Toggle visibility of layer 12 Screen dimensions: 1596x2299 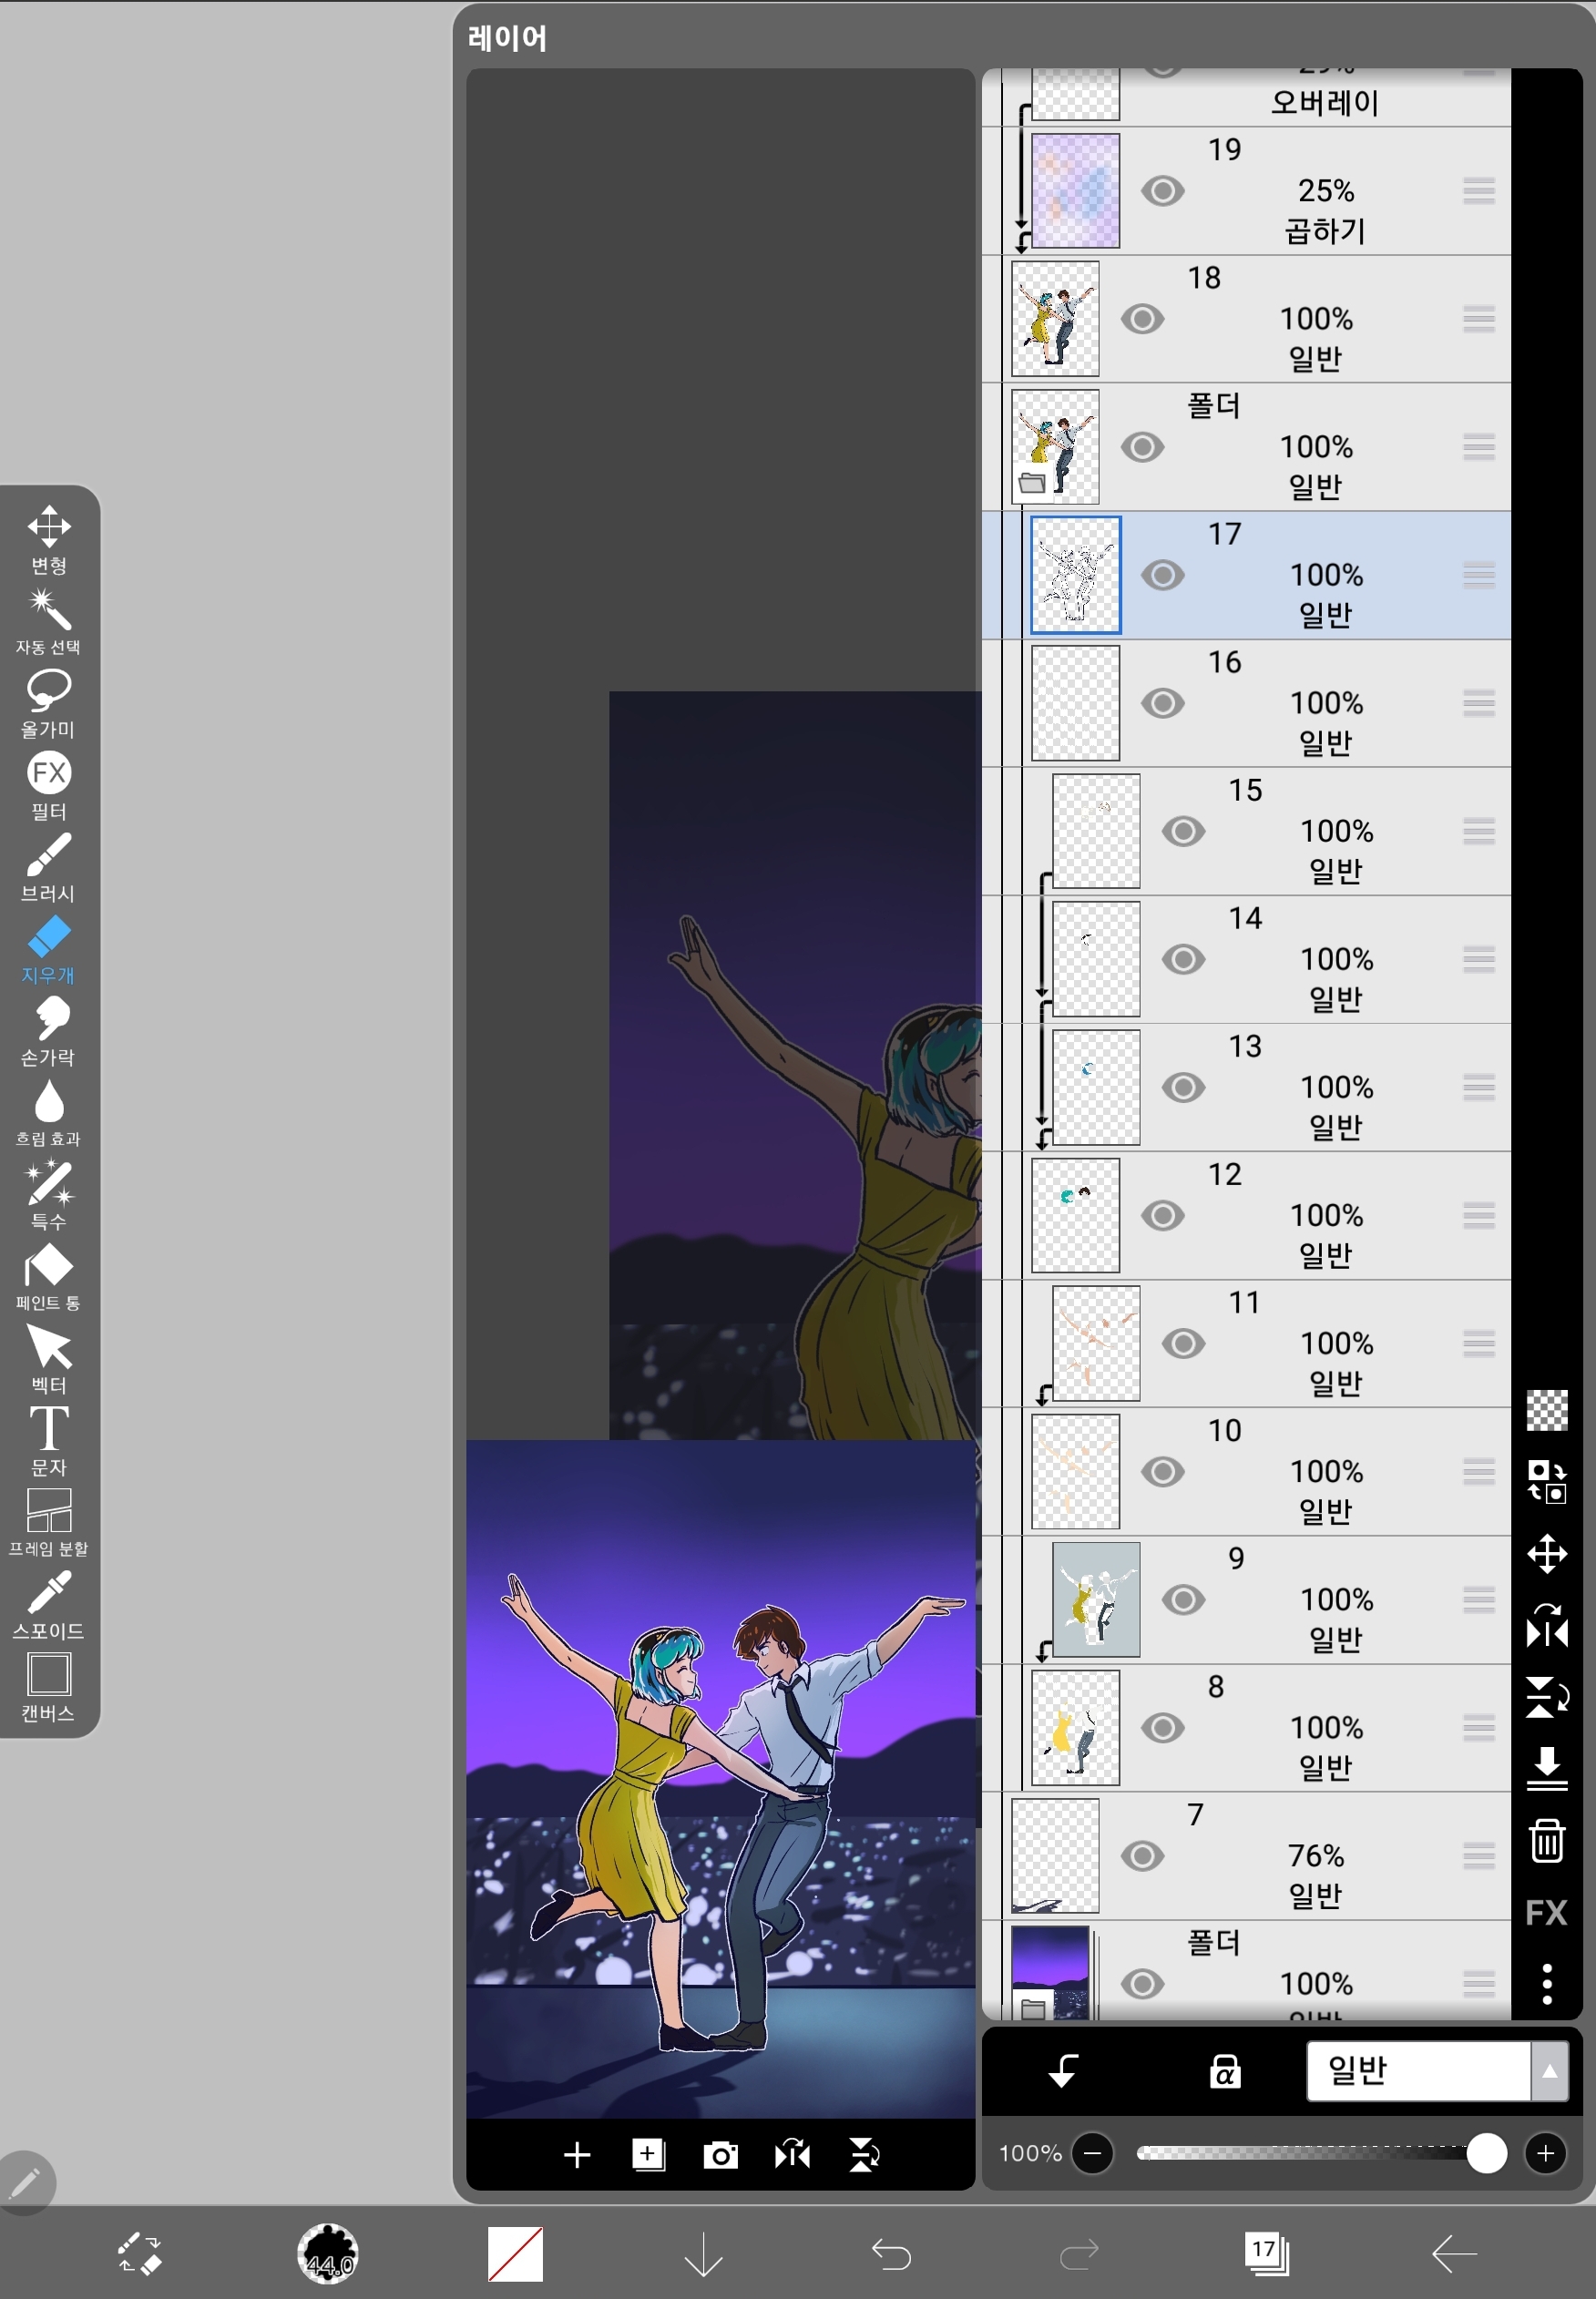(x=1163, y=1215)
